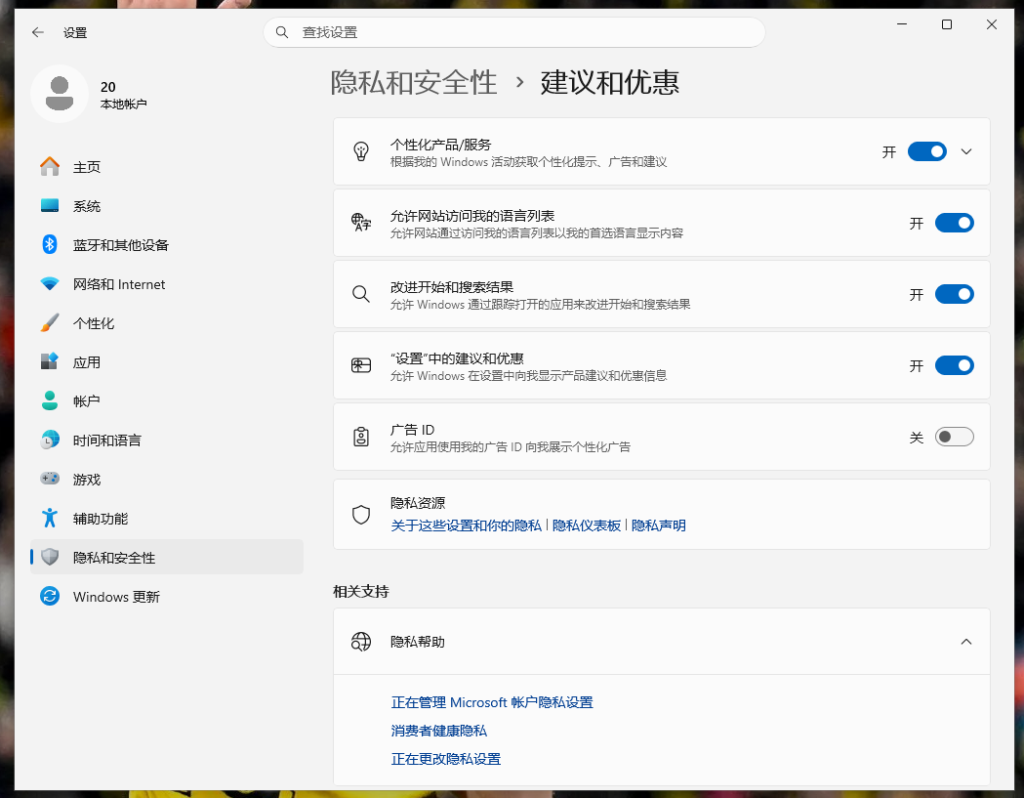Screen dimensions: 1024x798
Task: Open Windows 更新 page
Action: 167,596
